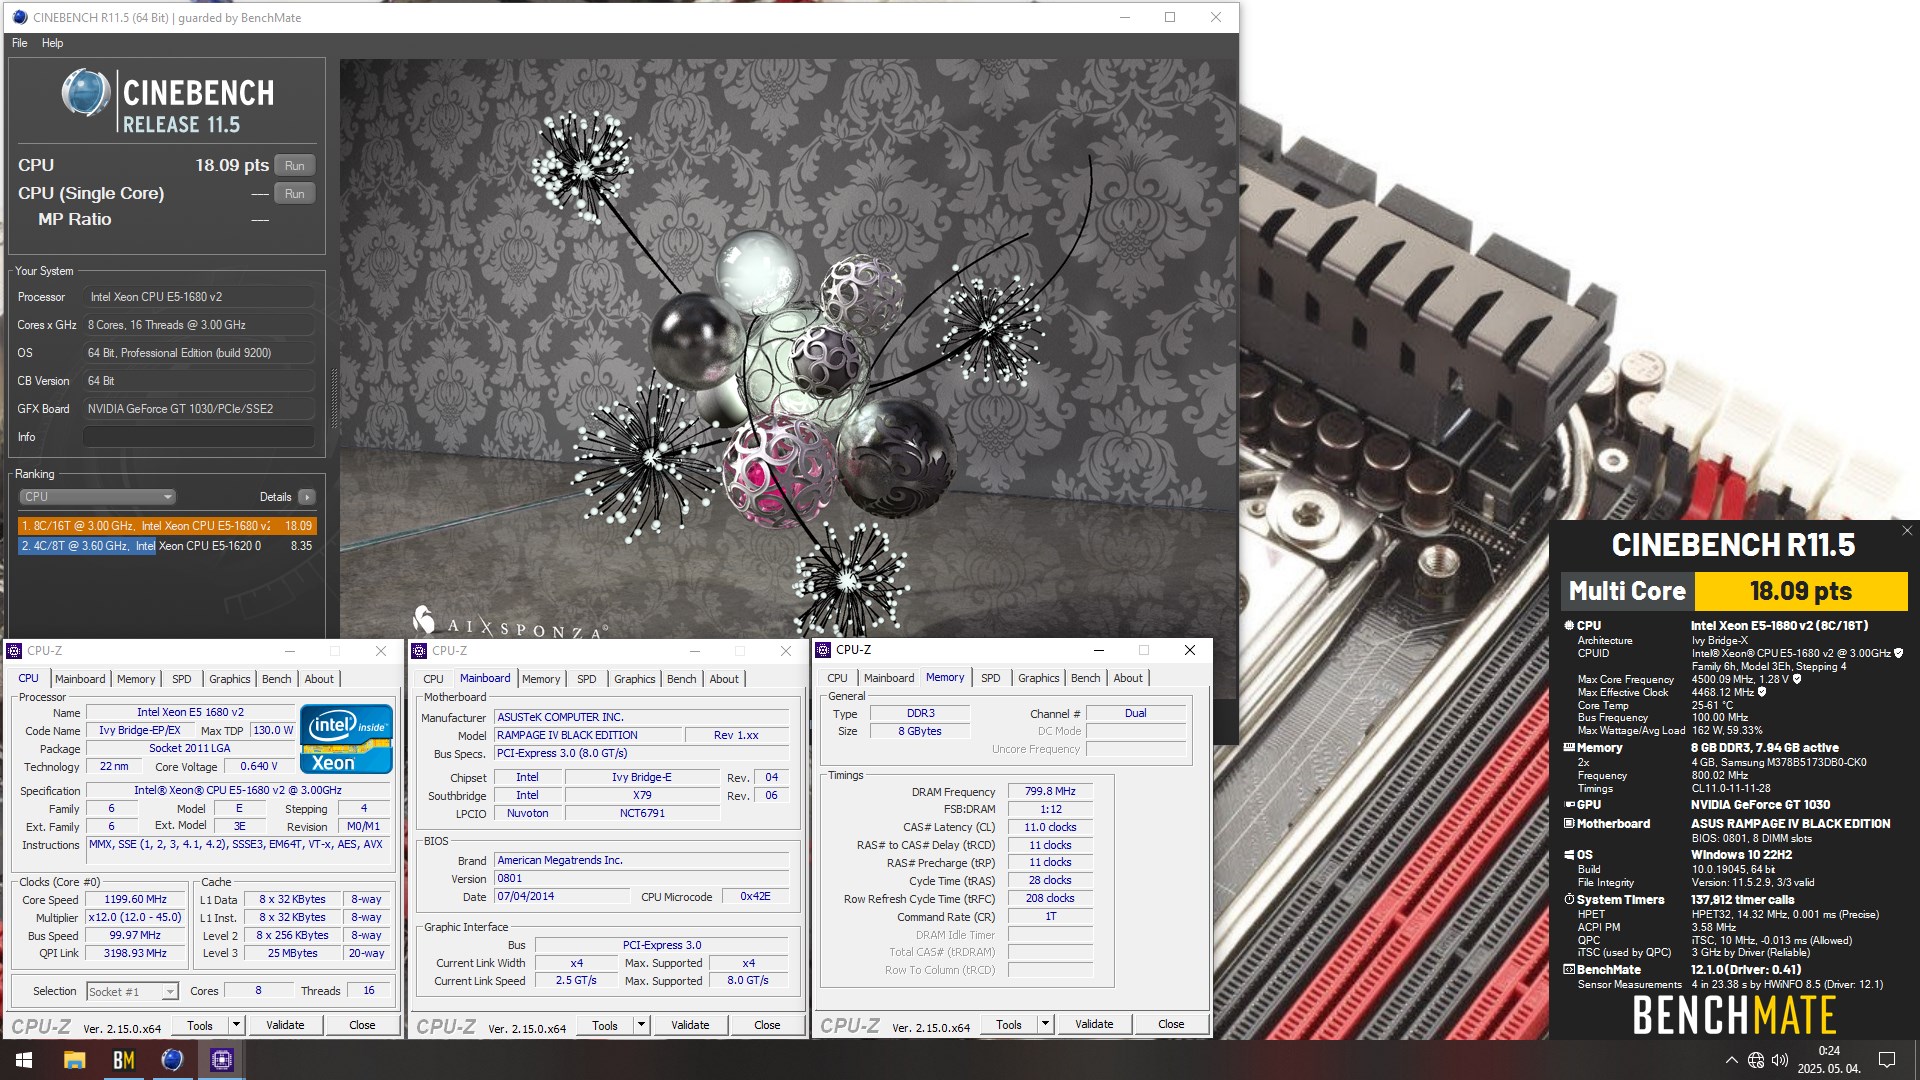Expand the CPU ranking dropdown

(97, 497)
